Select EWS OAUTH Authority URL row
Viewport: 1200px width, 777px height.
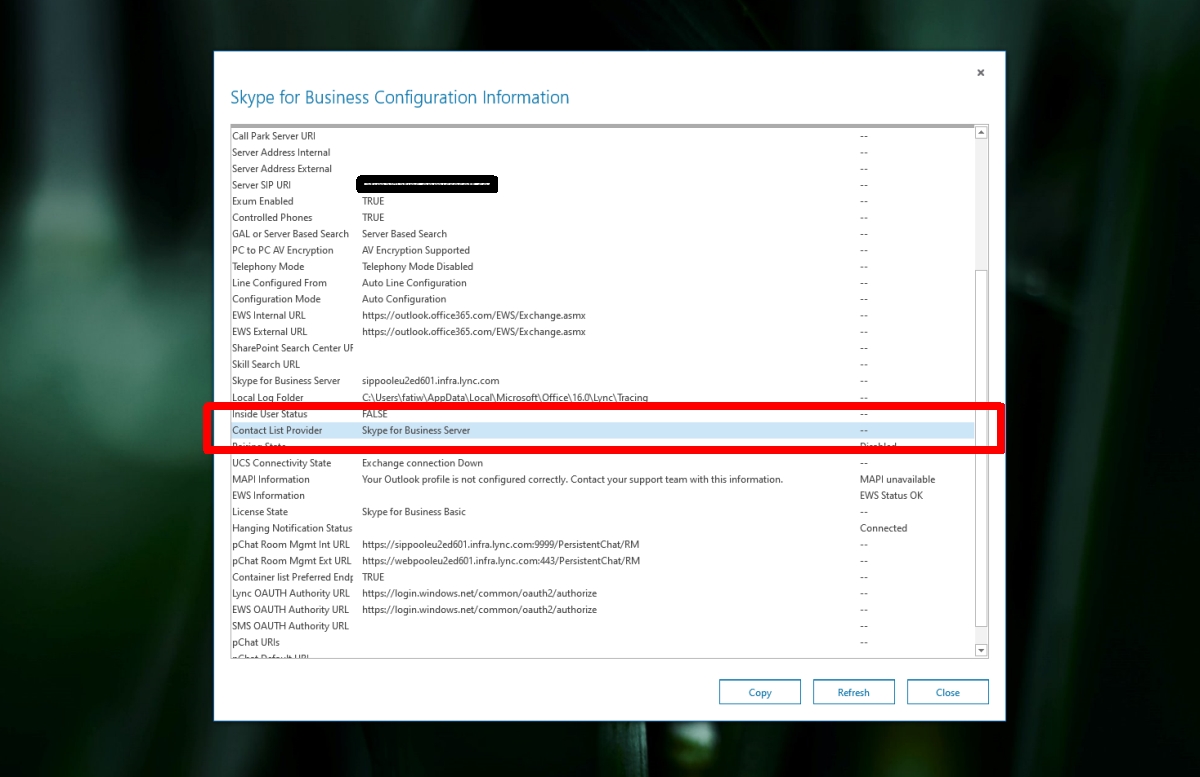pos(603,610)
